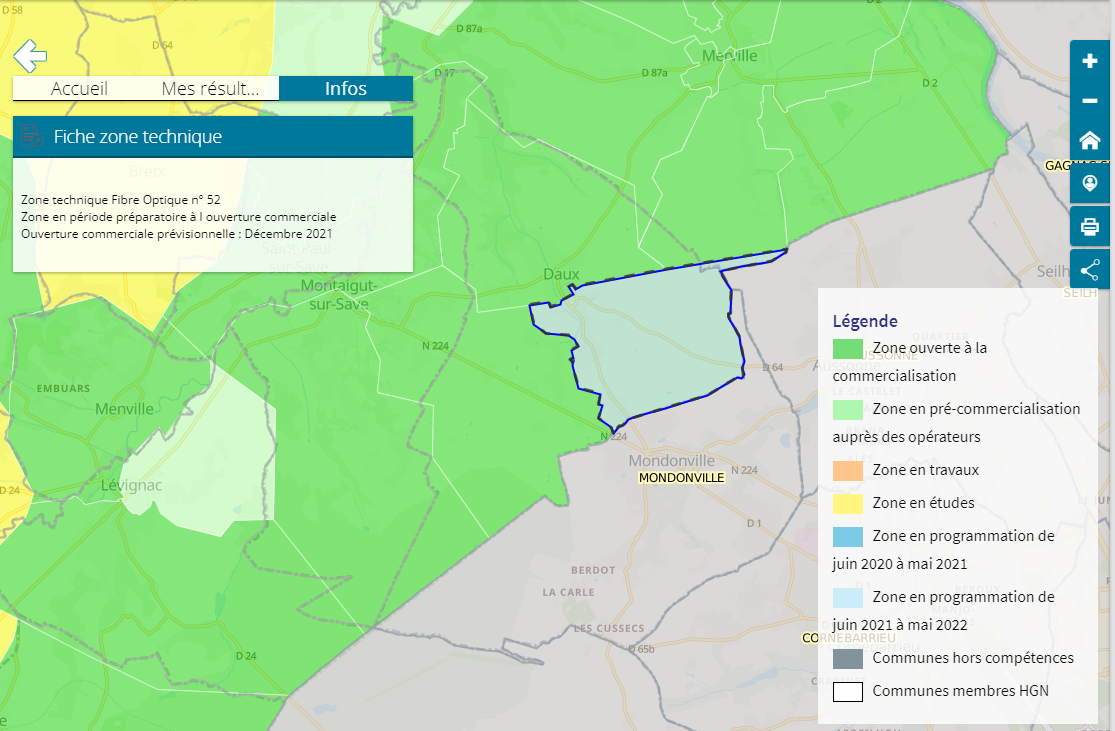Open the Mes résultats tab
1115x731 pixels.
tap(210, 89)
